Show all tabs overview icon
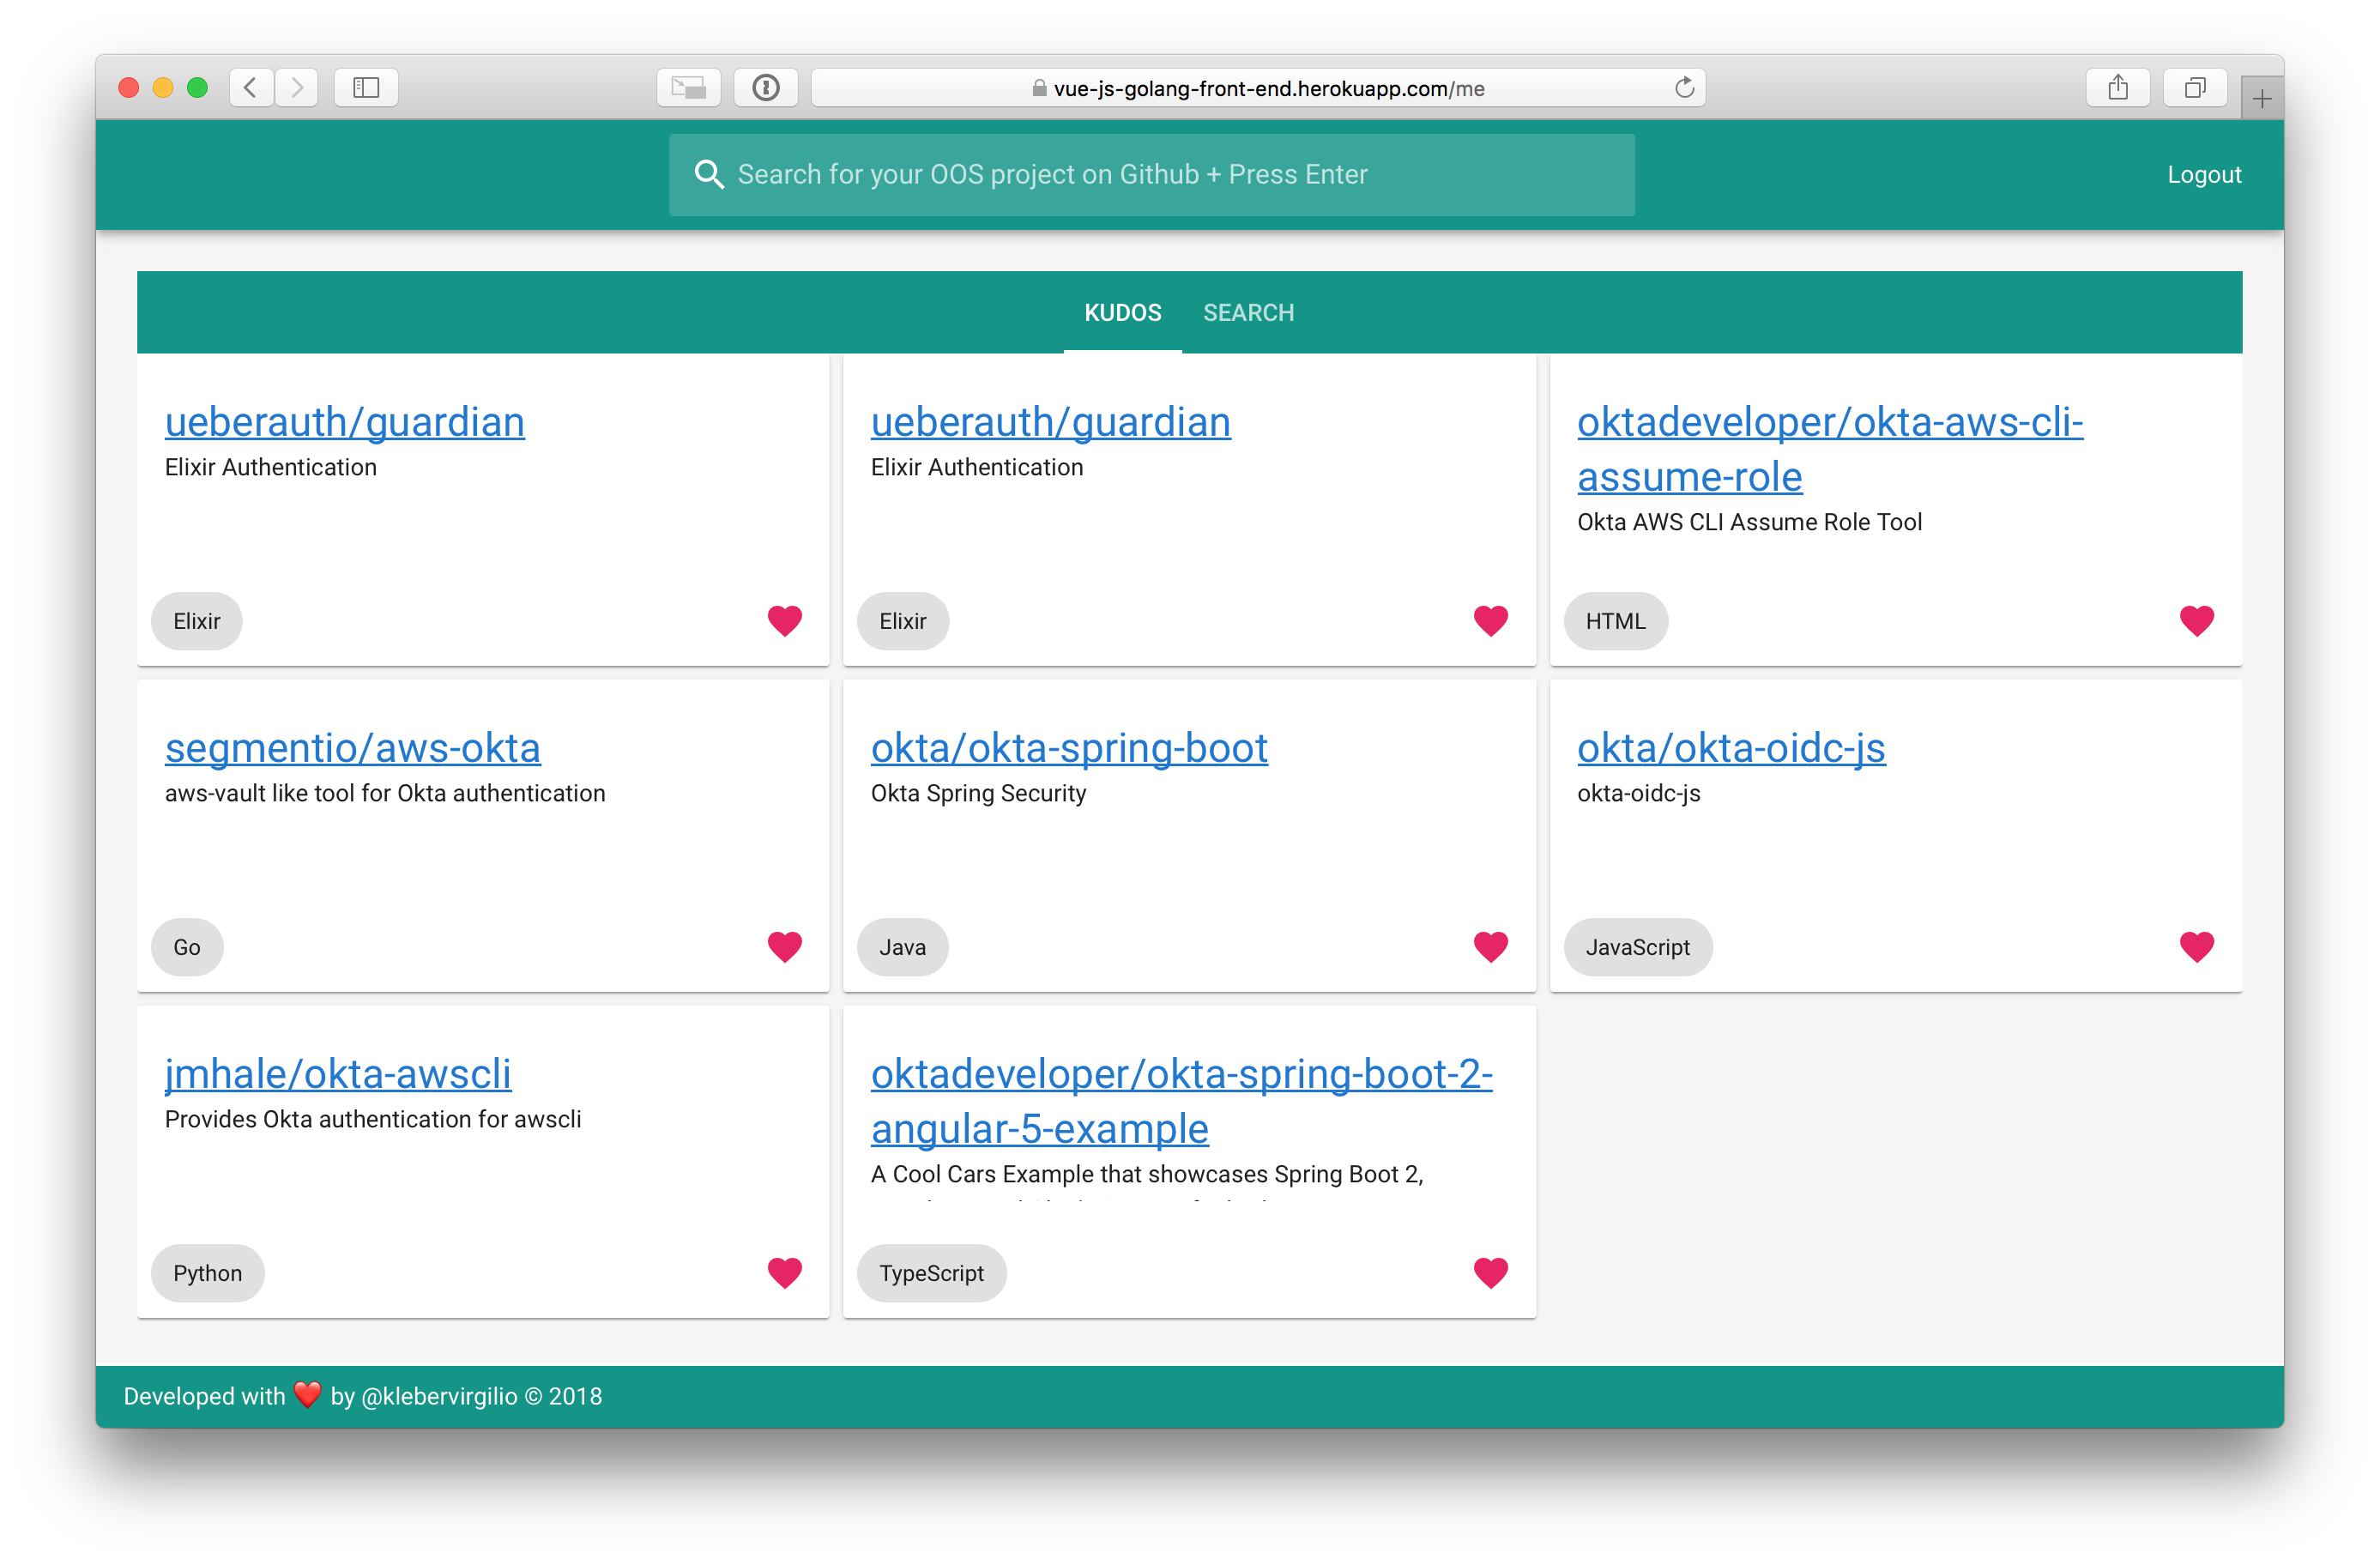Image resolution: width=2380 pixels, height=1565 pixels. pyautogui.click(x=2195, y=88)
